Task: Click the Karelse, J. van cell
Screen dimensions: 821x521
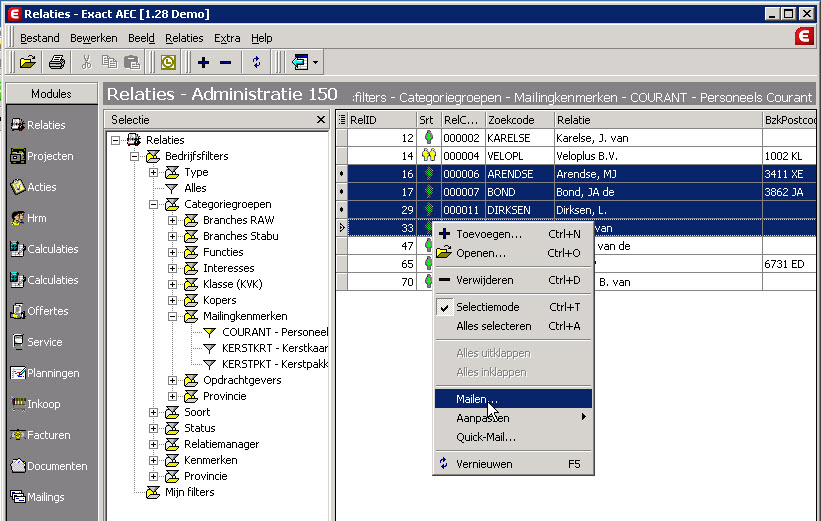Action: pos(659,138)
